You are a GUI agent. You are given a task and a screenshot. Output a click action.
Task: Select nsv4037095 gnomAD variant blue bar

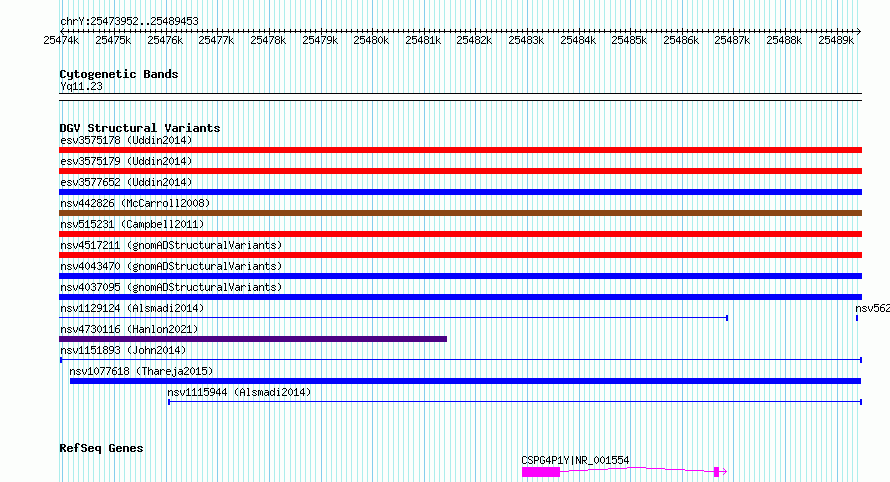click(460, 297)
